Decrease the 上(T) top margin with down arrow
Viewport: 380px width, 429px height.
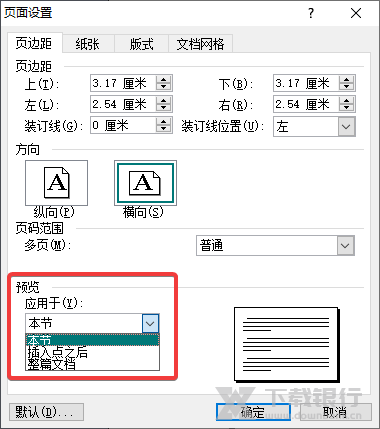tap(164, 87)
